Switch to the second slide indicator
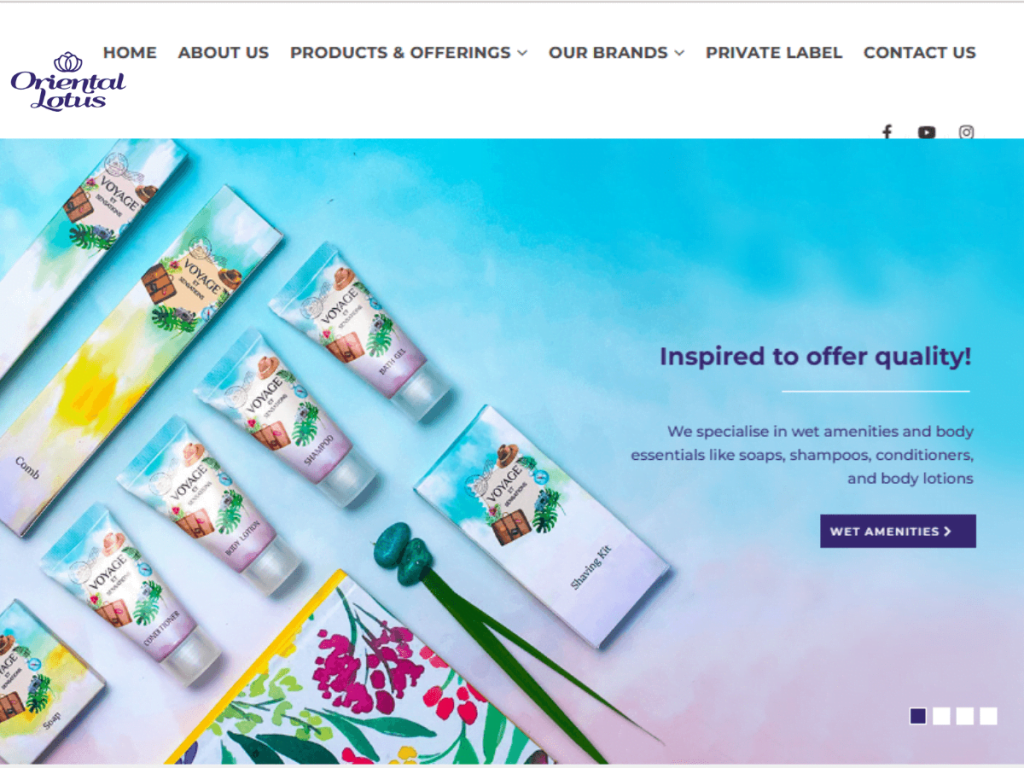The image size is (1024, 768). [942, 716]
